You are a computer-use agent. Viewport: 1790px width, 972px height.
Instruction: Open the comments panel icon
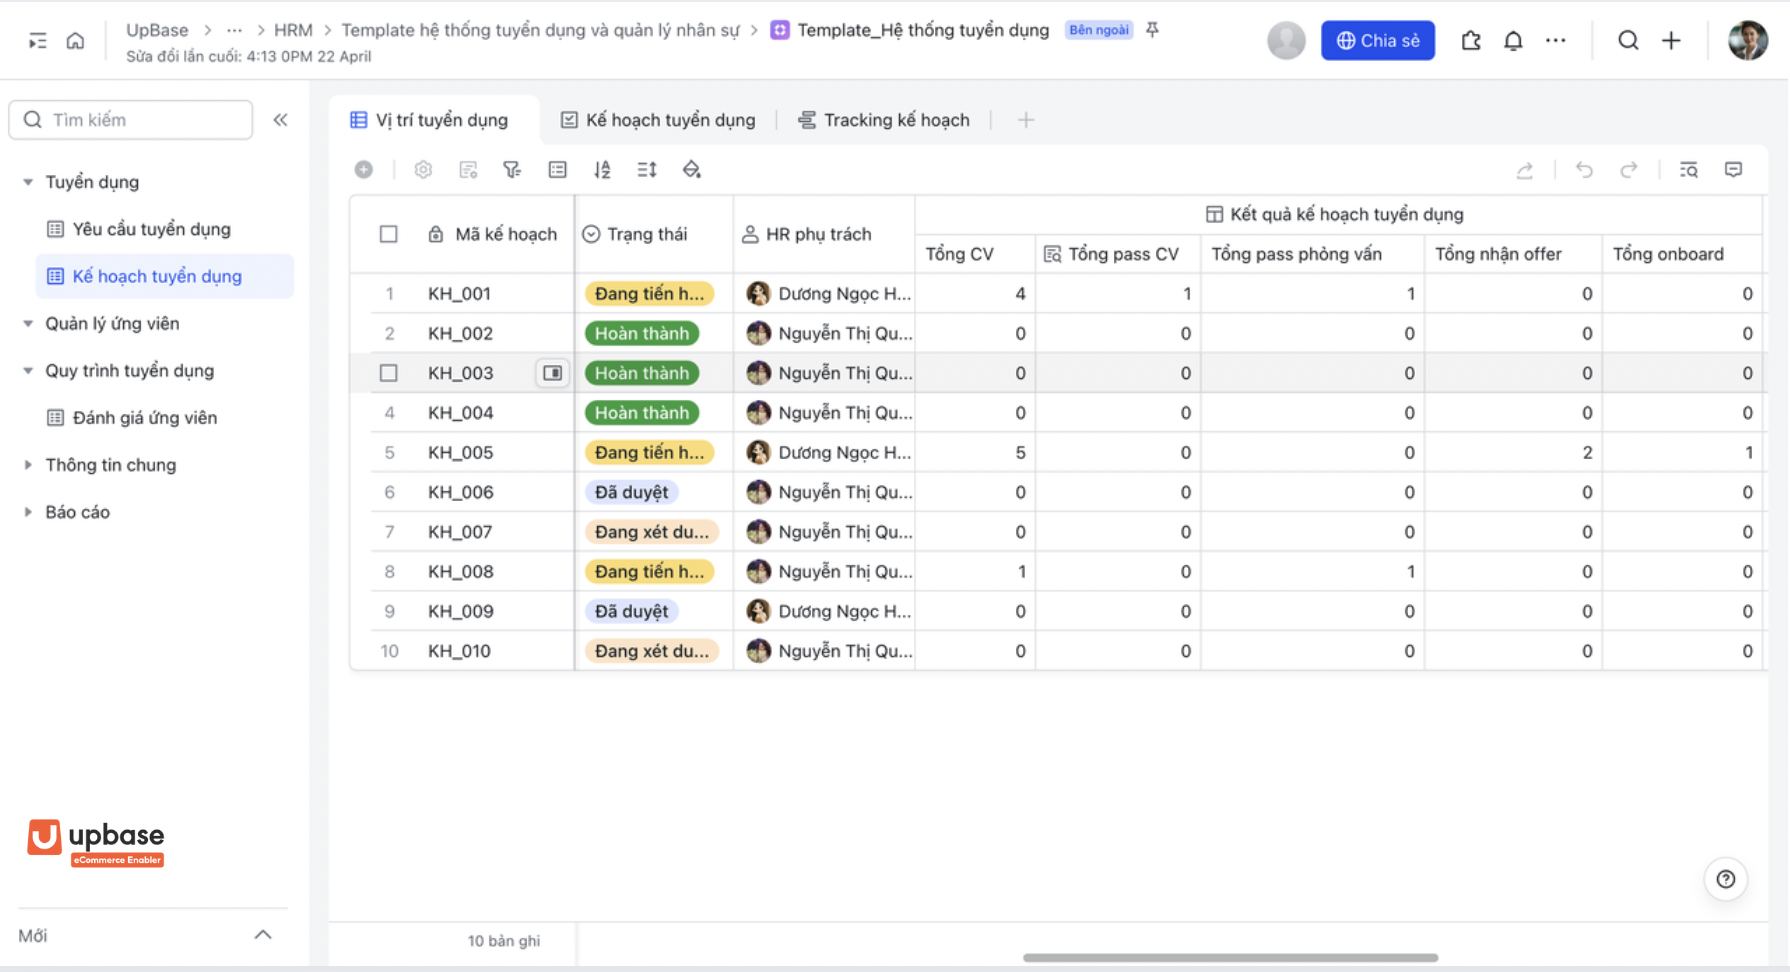tap(1734, 170)
